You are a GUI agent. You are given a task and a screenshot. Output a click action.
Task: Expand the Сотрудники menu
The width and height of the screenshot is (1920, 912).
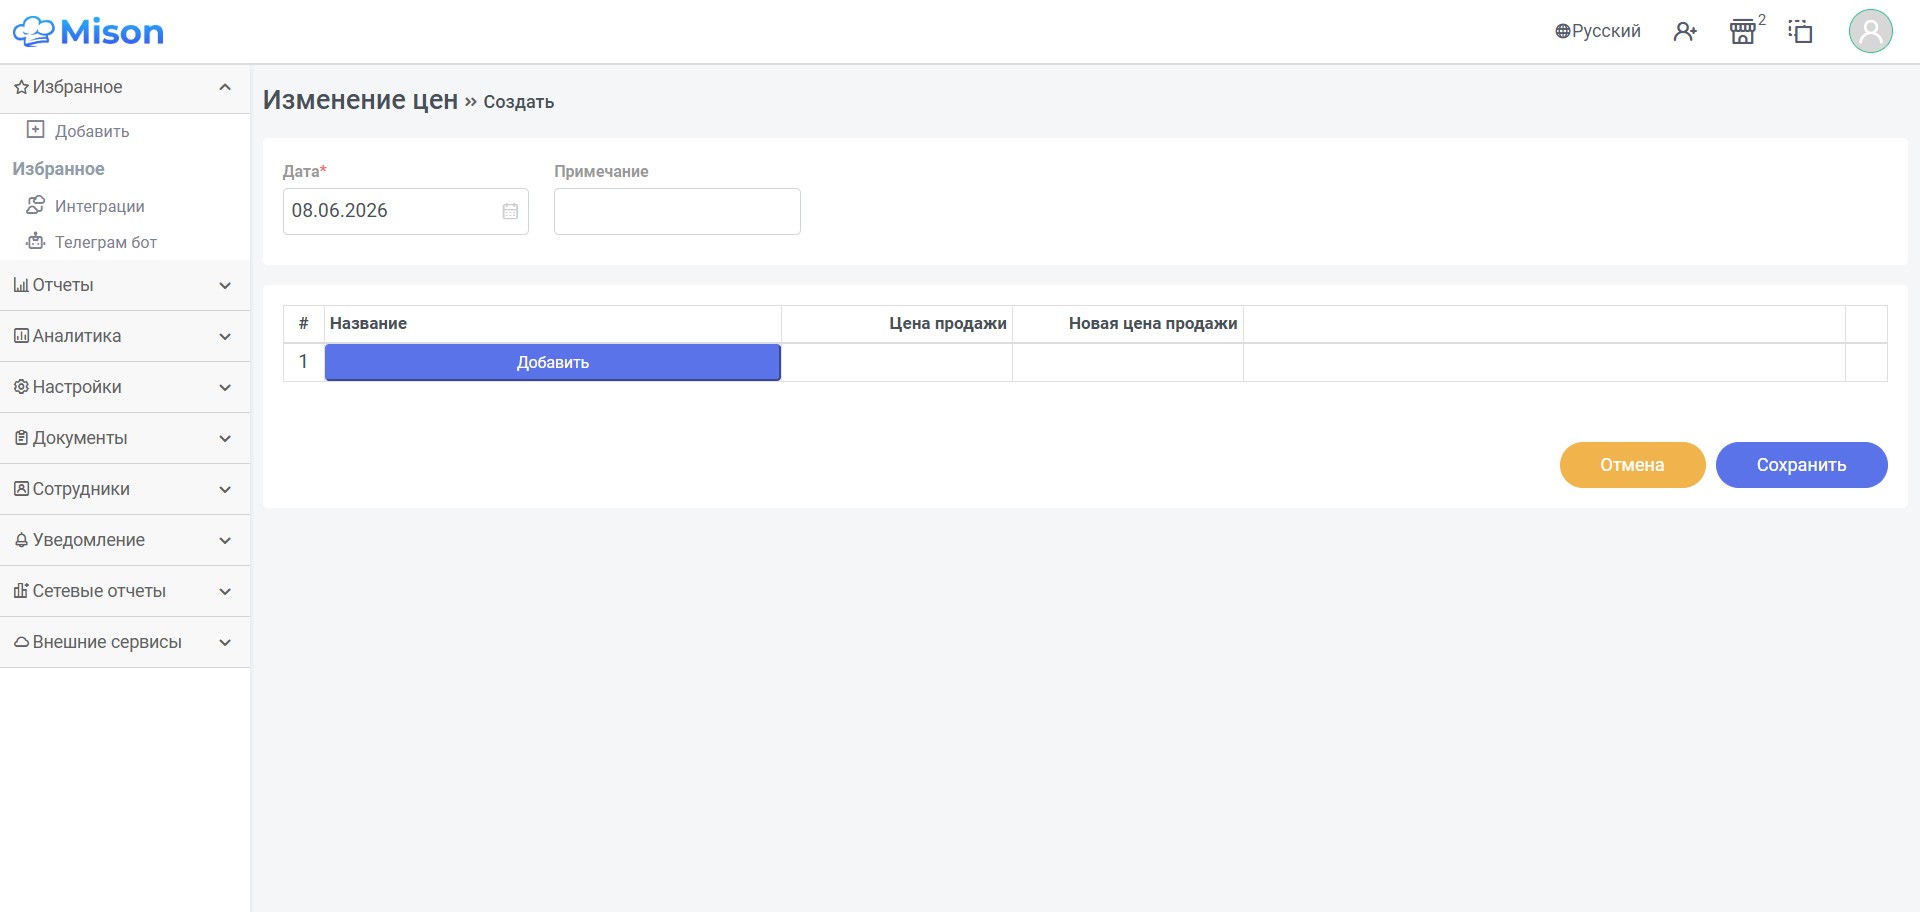(x=125, y=489)
